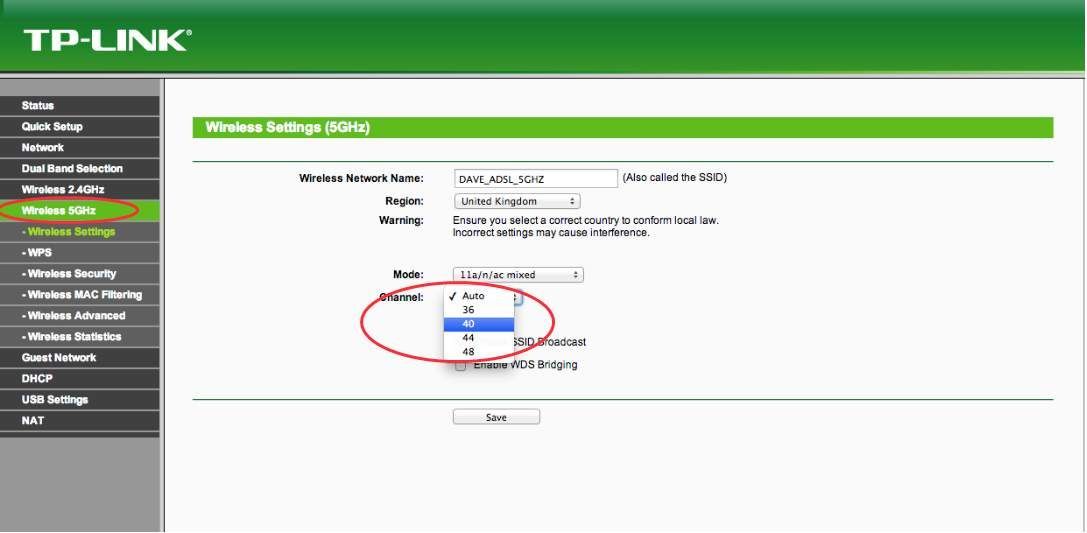Go to the Network section

tap(80, 148)
